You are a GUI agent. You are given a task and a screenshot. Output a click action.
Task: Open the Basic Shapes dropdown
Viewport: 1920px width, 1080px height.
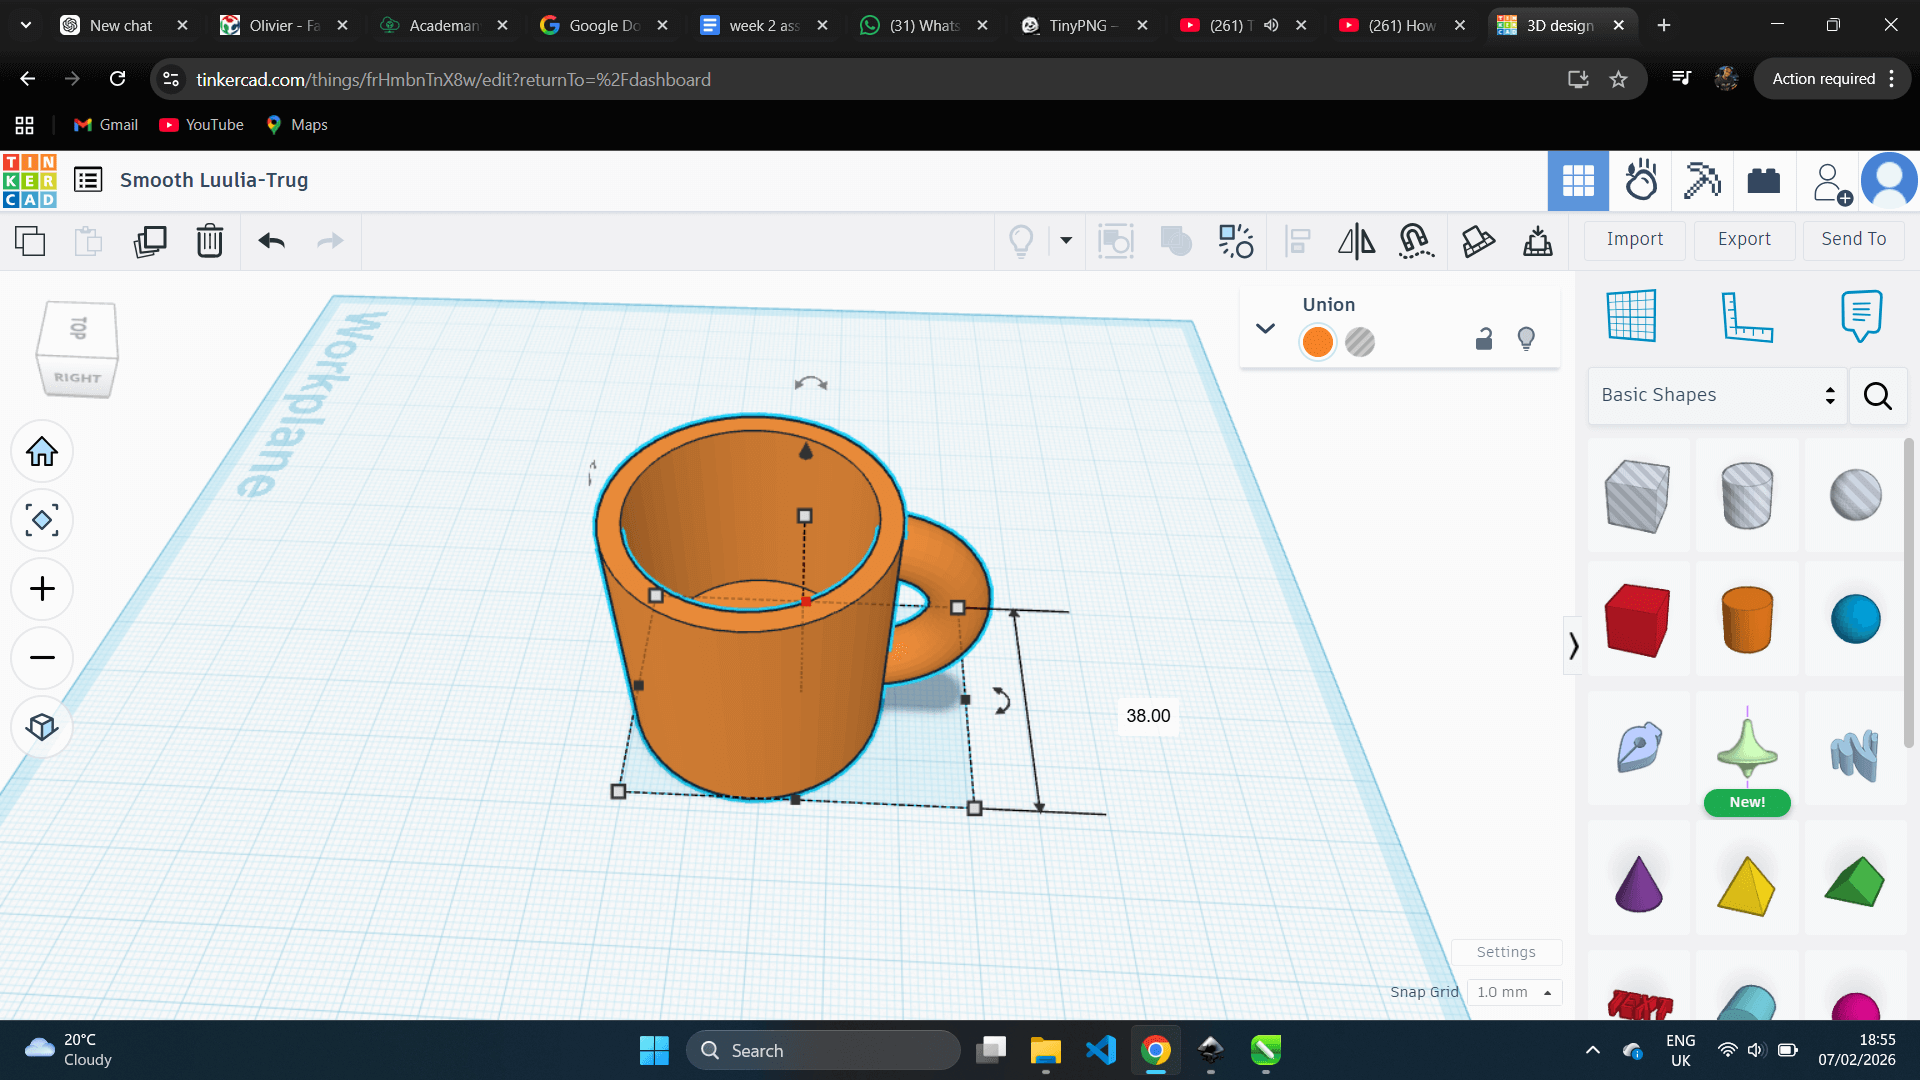click(x=1717, y=395)
